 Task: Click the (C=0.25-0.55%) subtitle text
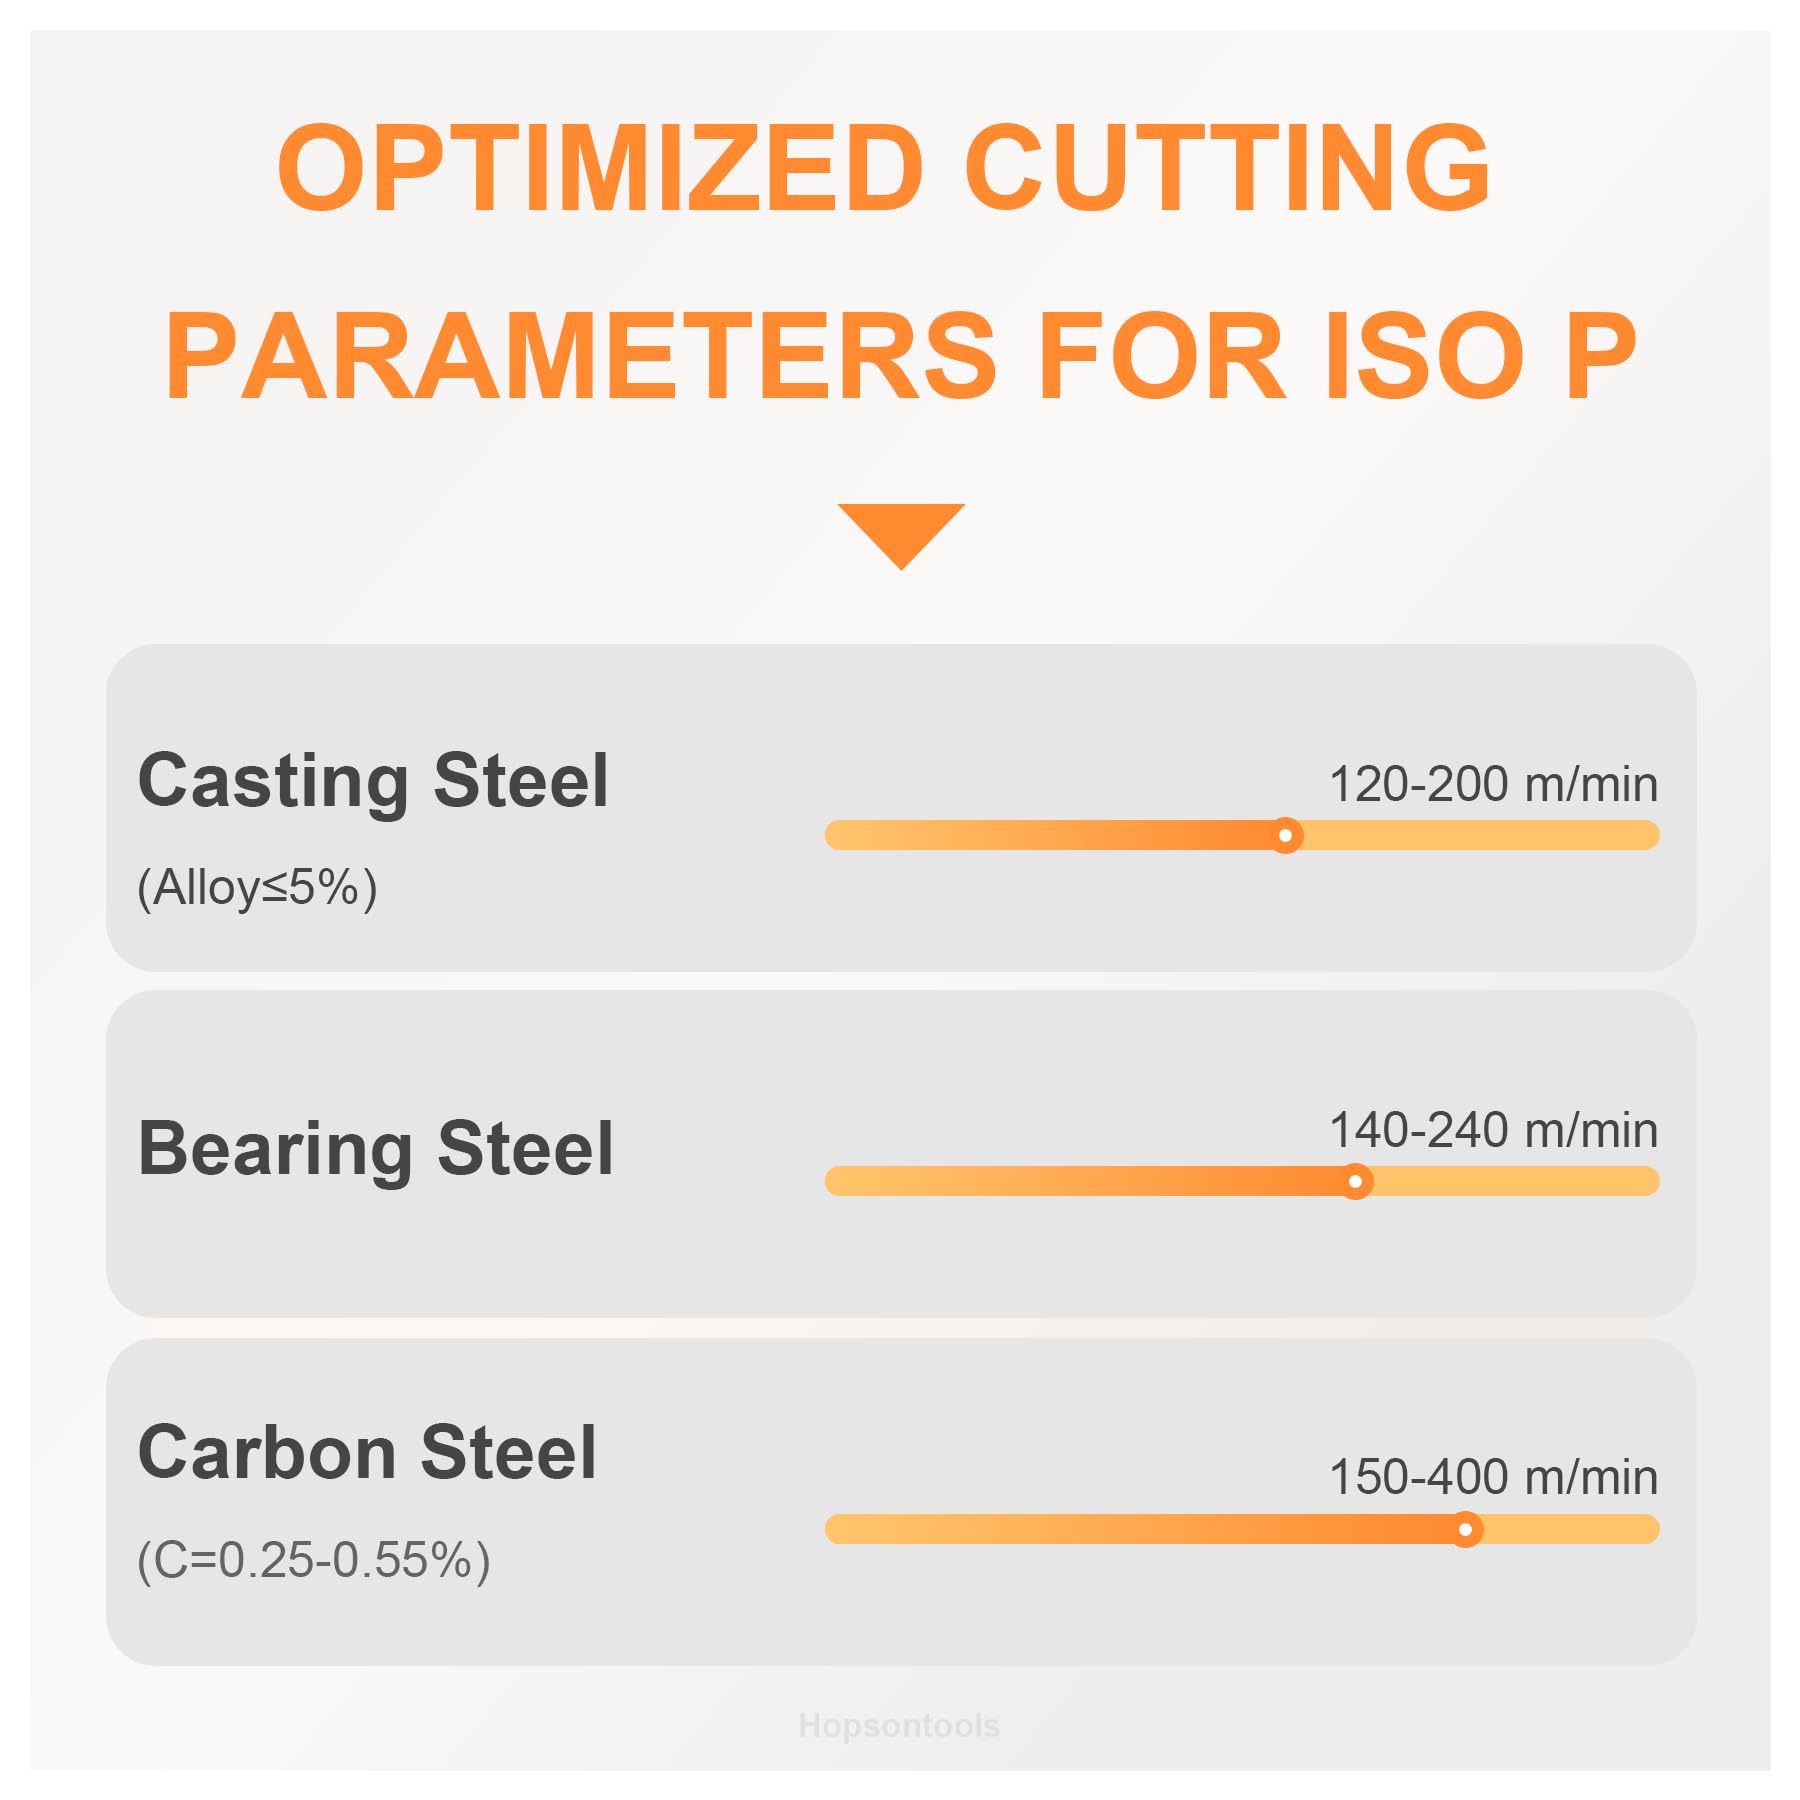point(313,1560)
